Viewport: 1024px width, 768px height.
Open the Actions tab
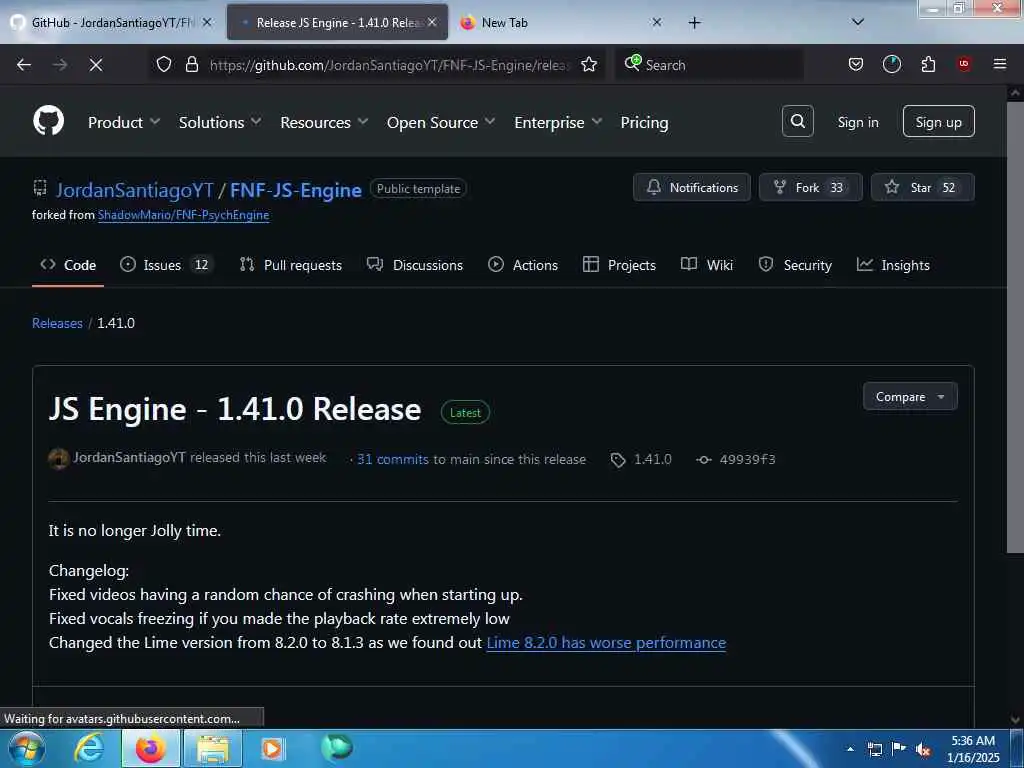523,265
